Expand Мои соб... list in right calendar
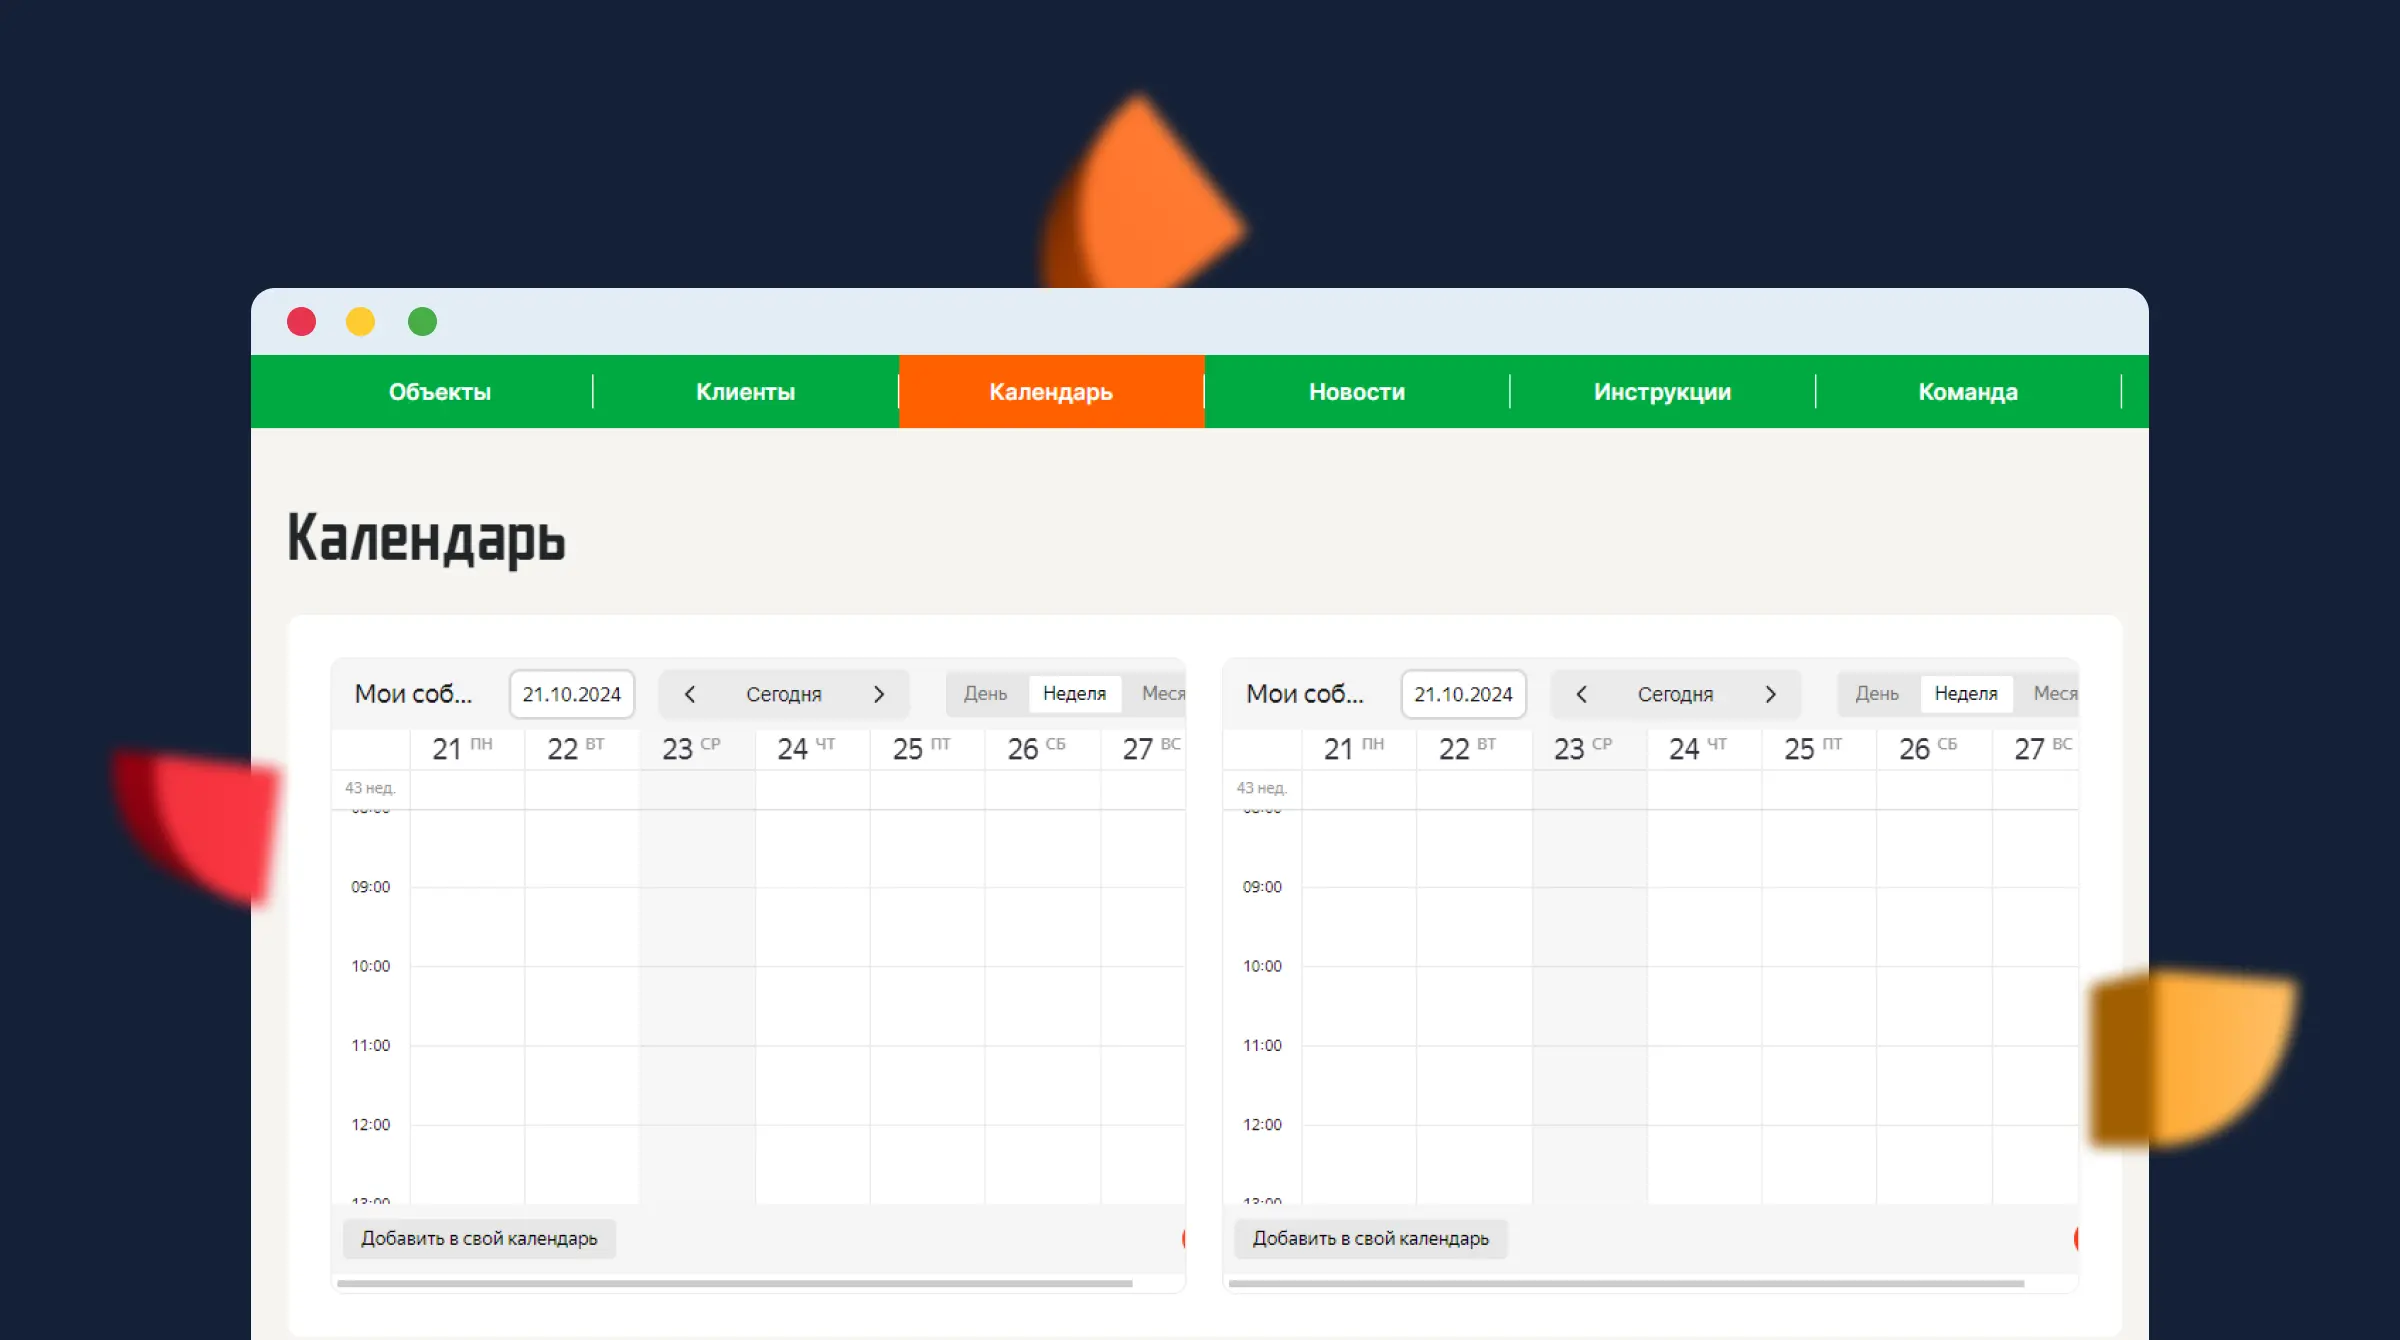Viewport: 2400px width, 1340px height. pos(1304,694)
